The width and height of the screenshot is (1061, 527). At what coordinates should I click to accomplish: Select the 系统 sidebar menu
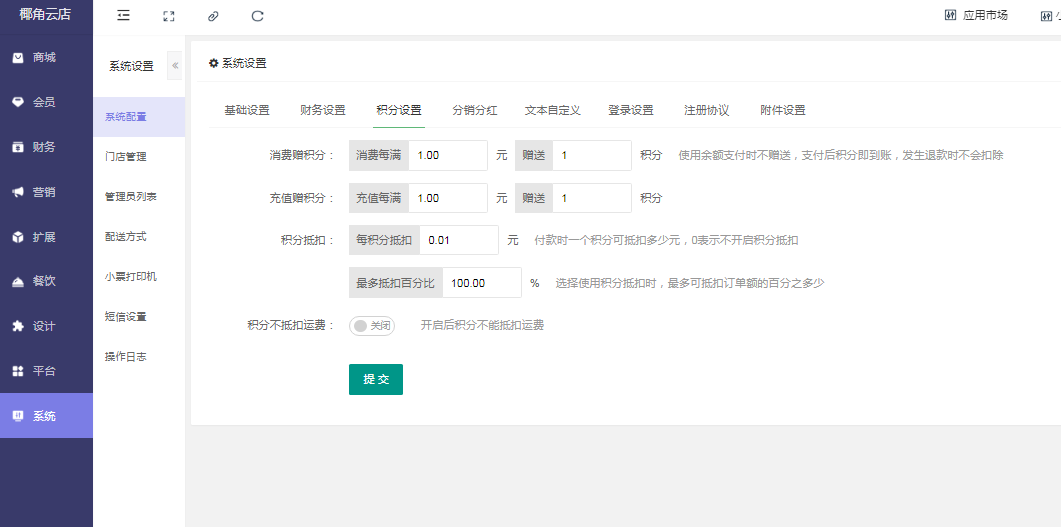click(46, 415)
